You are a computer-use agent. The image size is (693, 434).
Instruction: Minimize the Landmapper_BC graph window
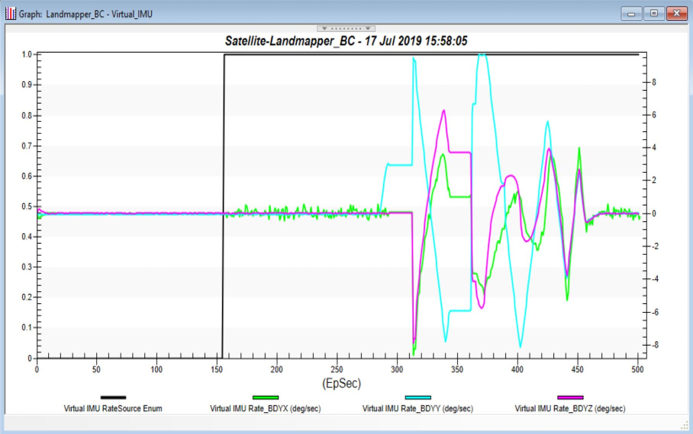point(631,13)
